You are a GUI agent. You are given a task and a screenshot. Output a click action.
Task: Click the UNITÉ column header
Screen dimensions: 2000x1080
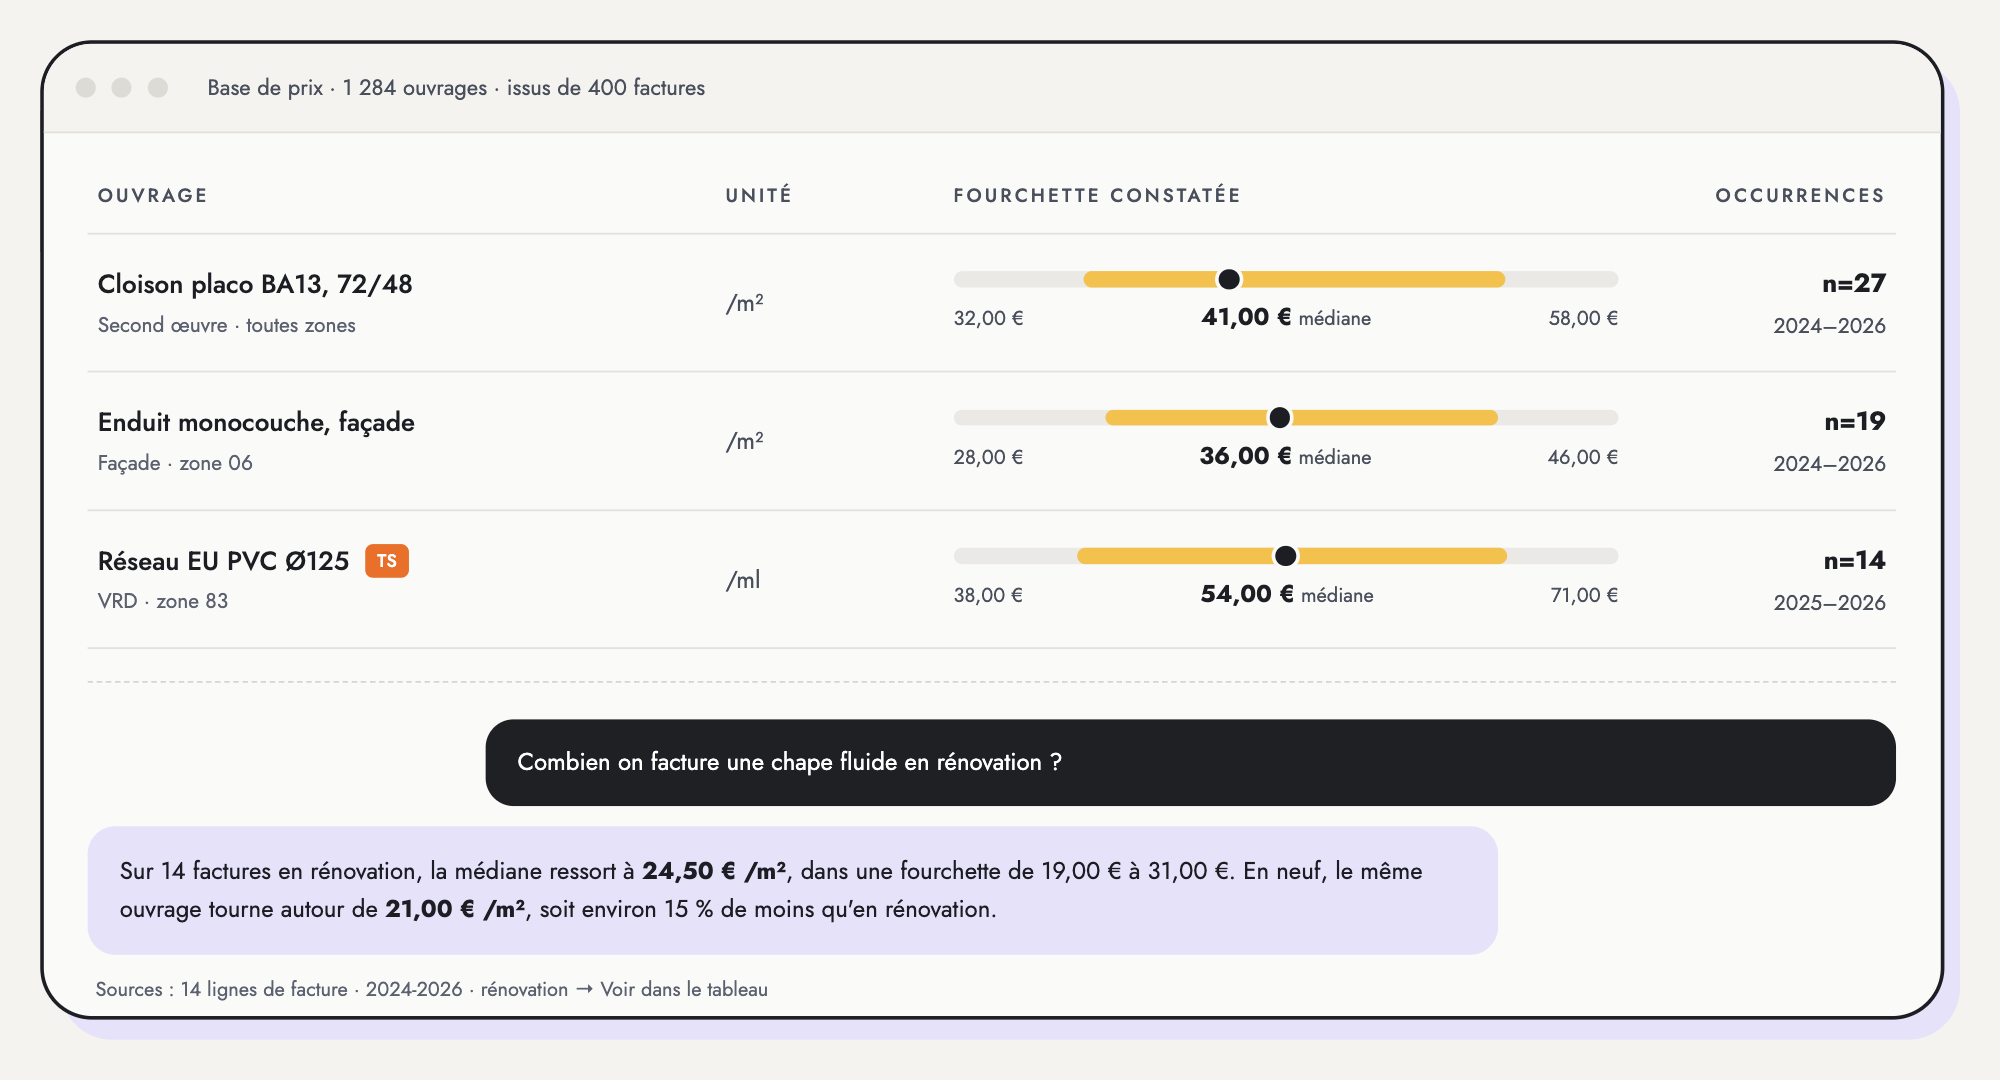point(758,195)
